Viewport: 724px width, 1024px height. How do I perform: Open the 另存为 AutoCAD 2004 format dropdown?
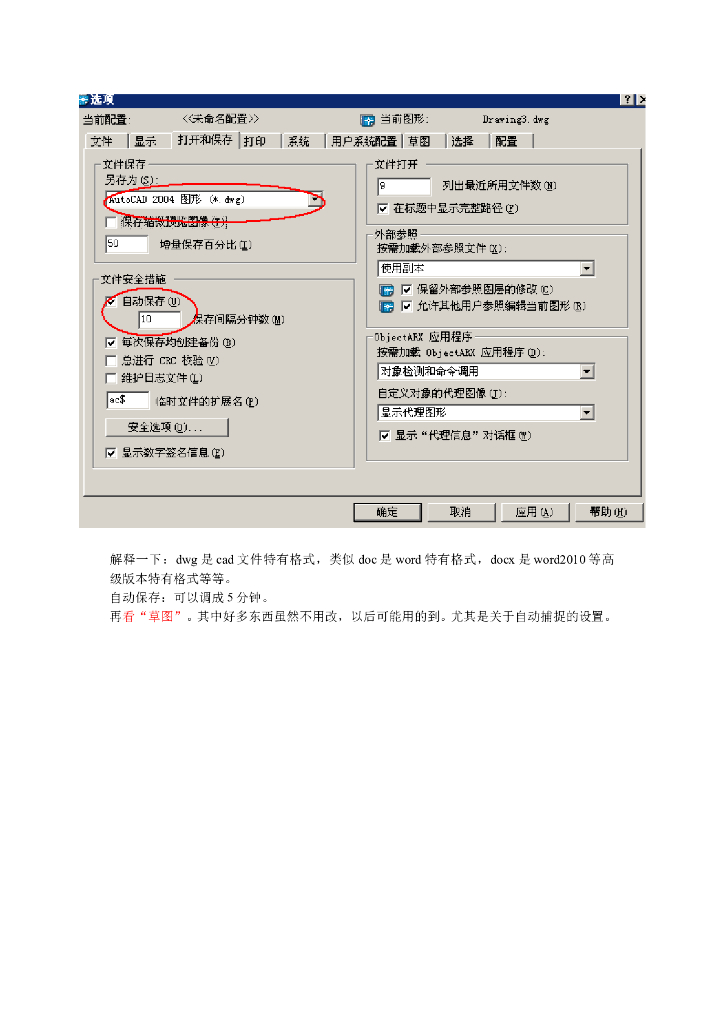tap(315, 199)
